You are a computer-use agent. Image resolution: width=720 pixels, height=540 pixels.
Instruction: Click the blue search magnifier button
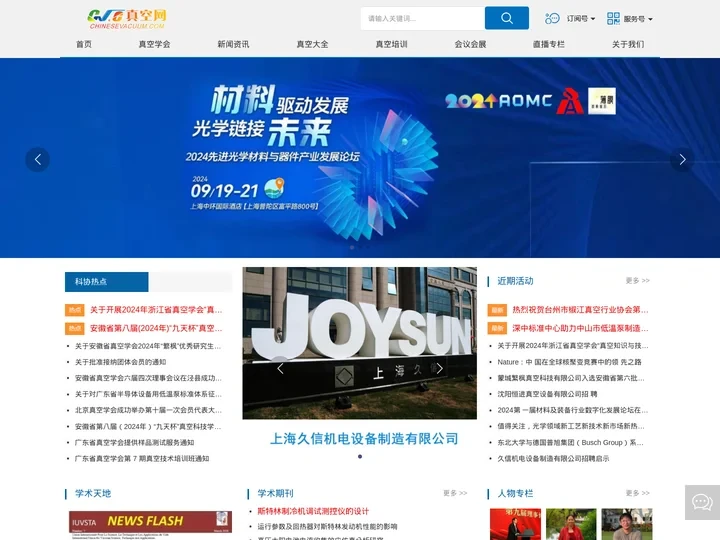(506, 18)
